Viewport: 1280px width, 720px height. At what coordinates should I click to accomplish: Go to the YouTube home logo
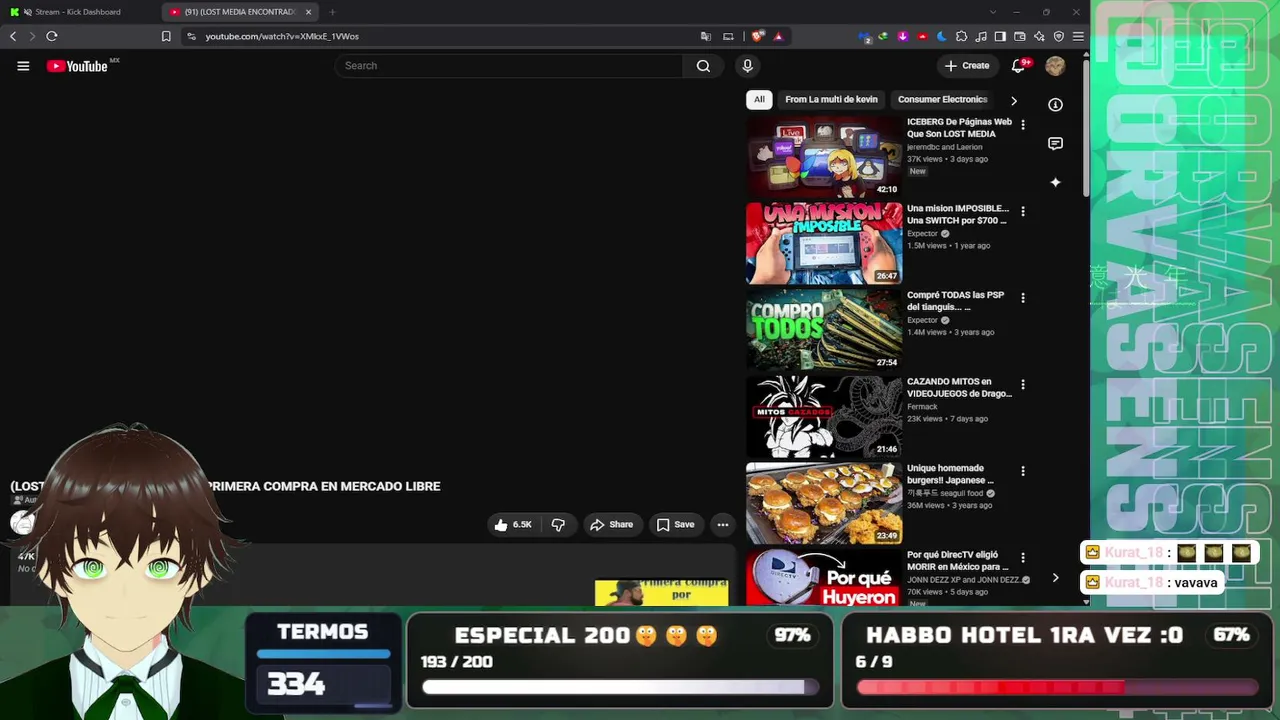coord(78,66)
